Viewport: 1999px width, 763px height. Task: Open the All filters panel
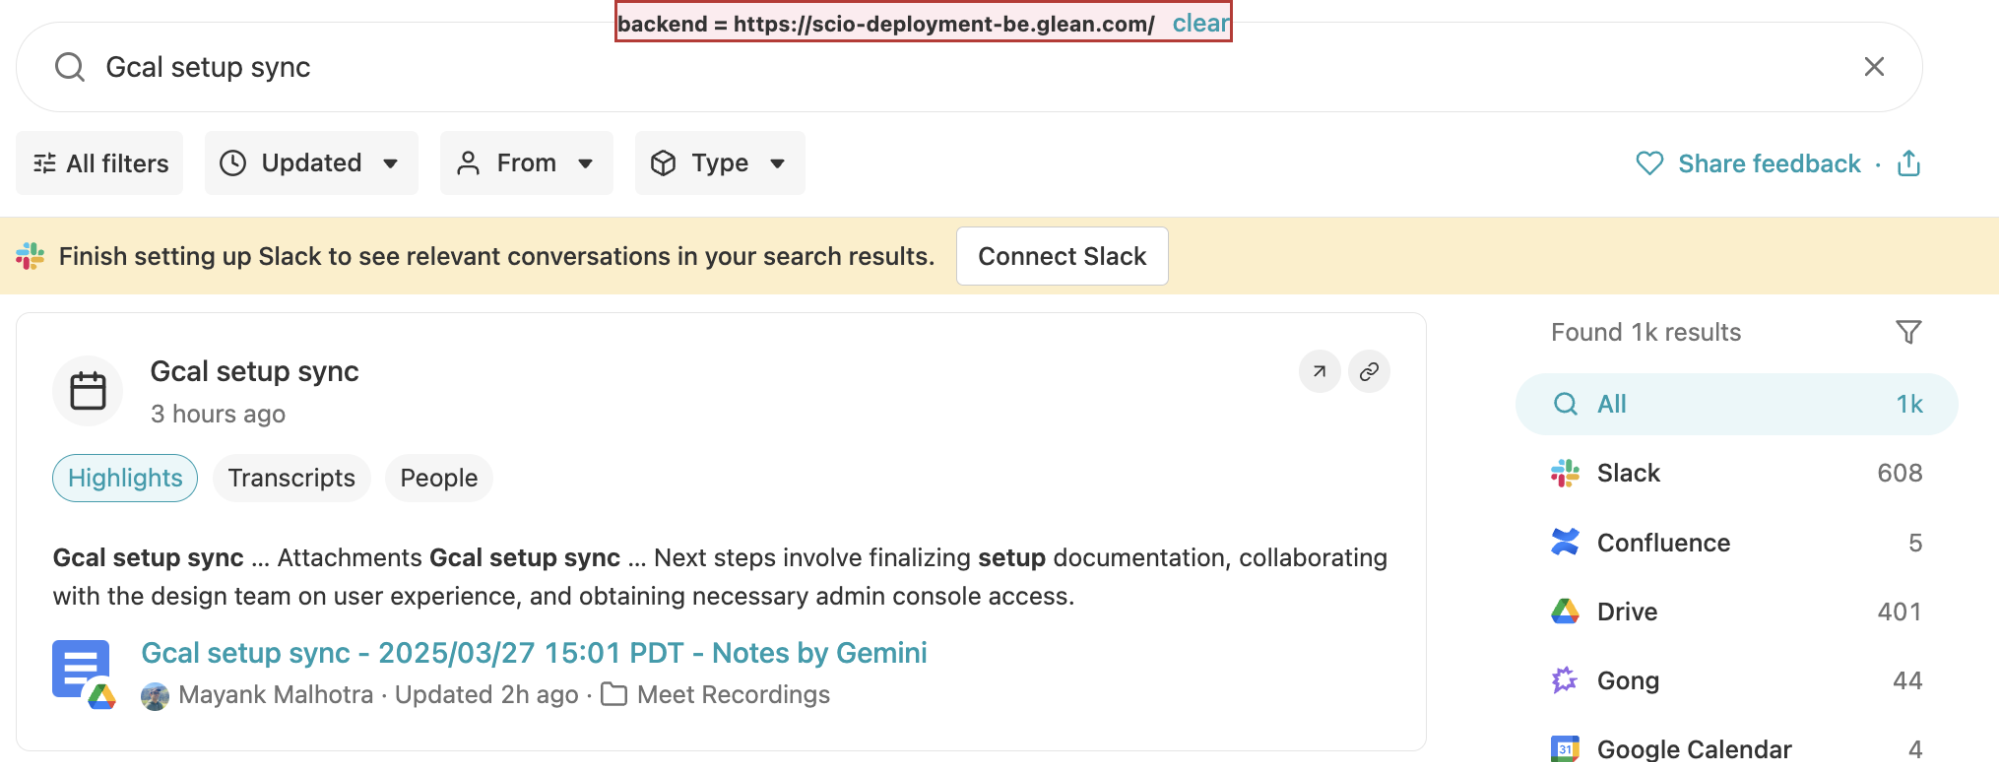pyautogui.click(x=100, y=163)
